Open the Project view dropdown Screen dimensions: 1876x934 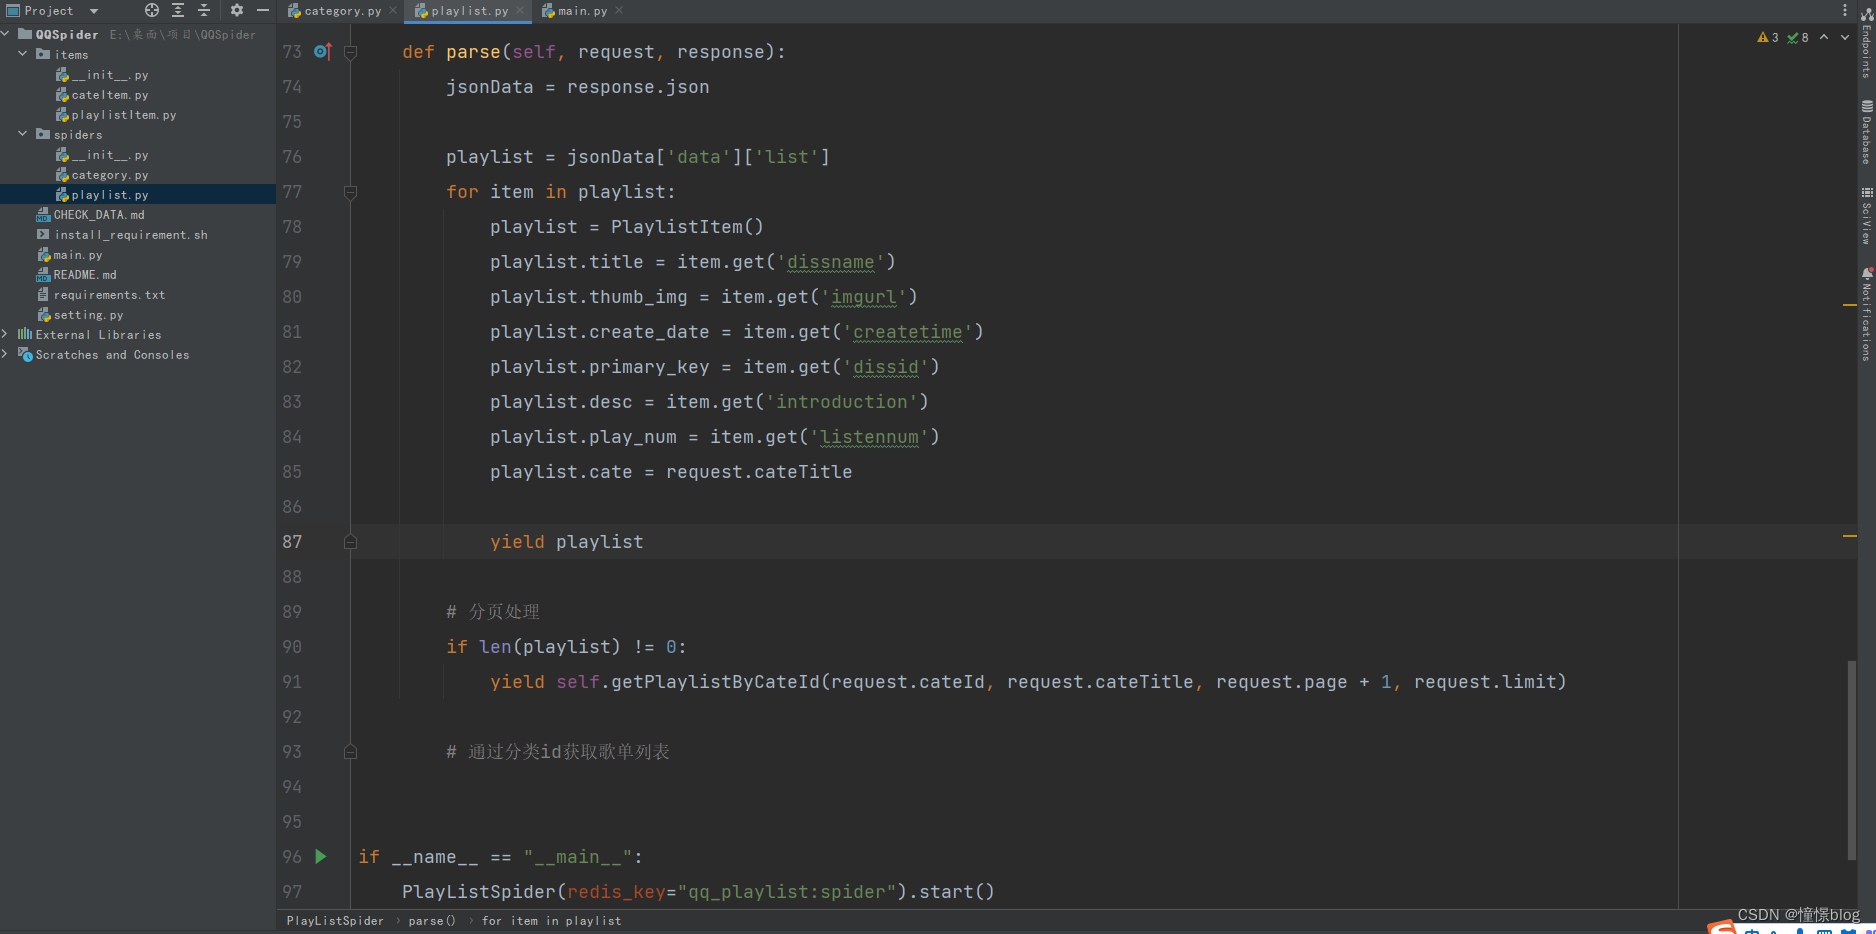(x=94, y=11)
